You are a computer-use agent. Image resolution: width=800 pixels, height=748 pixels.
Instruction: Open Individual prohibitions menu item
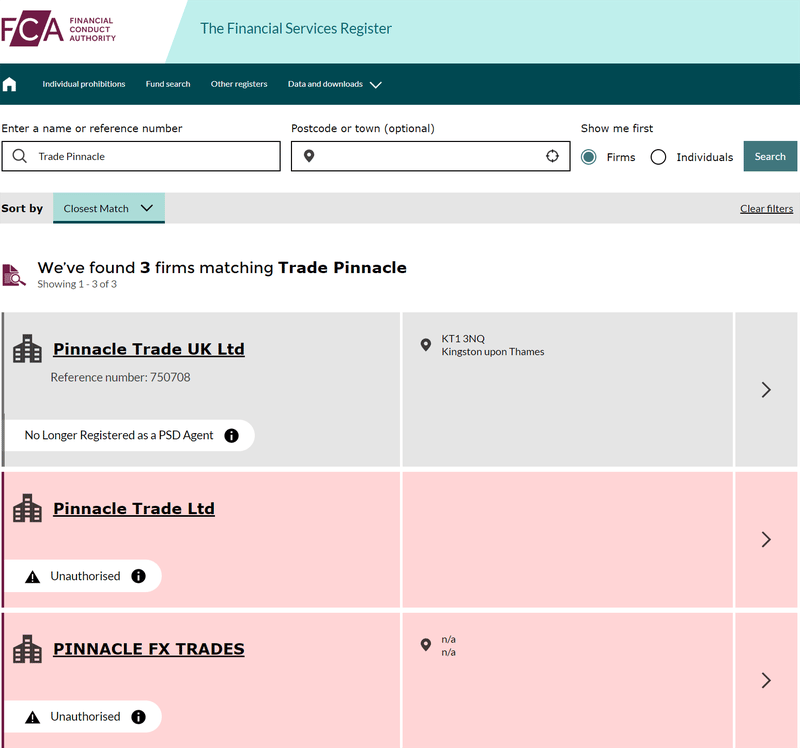point(84,84)
